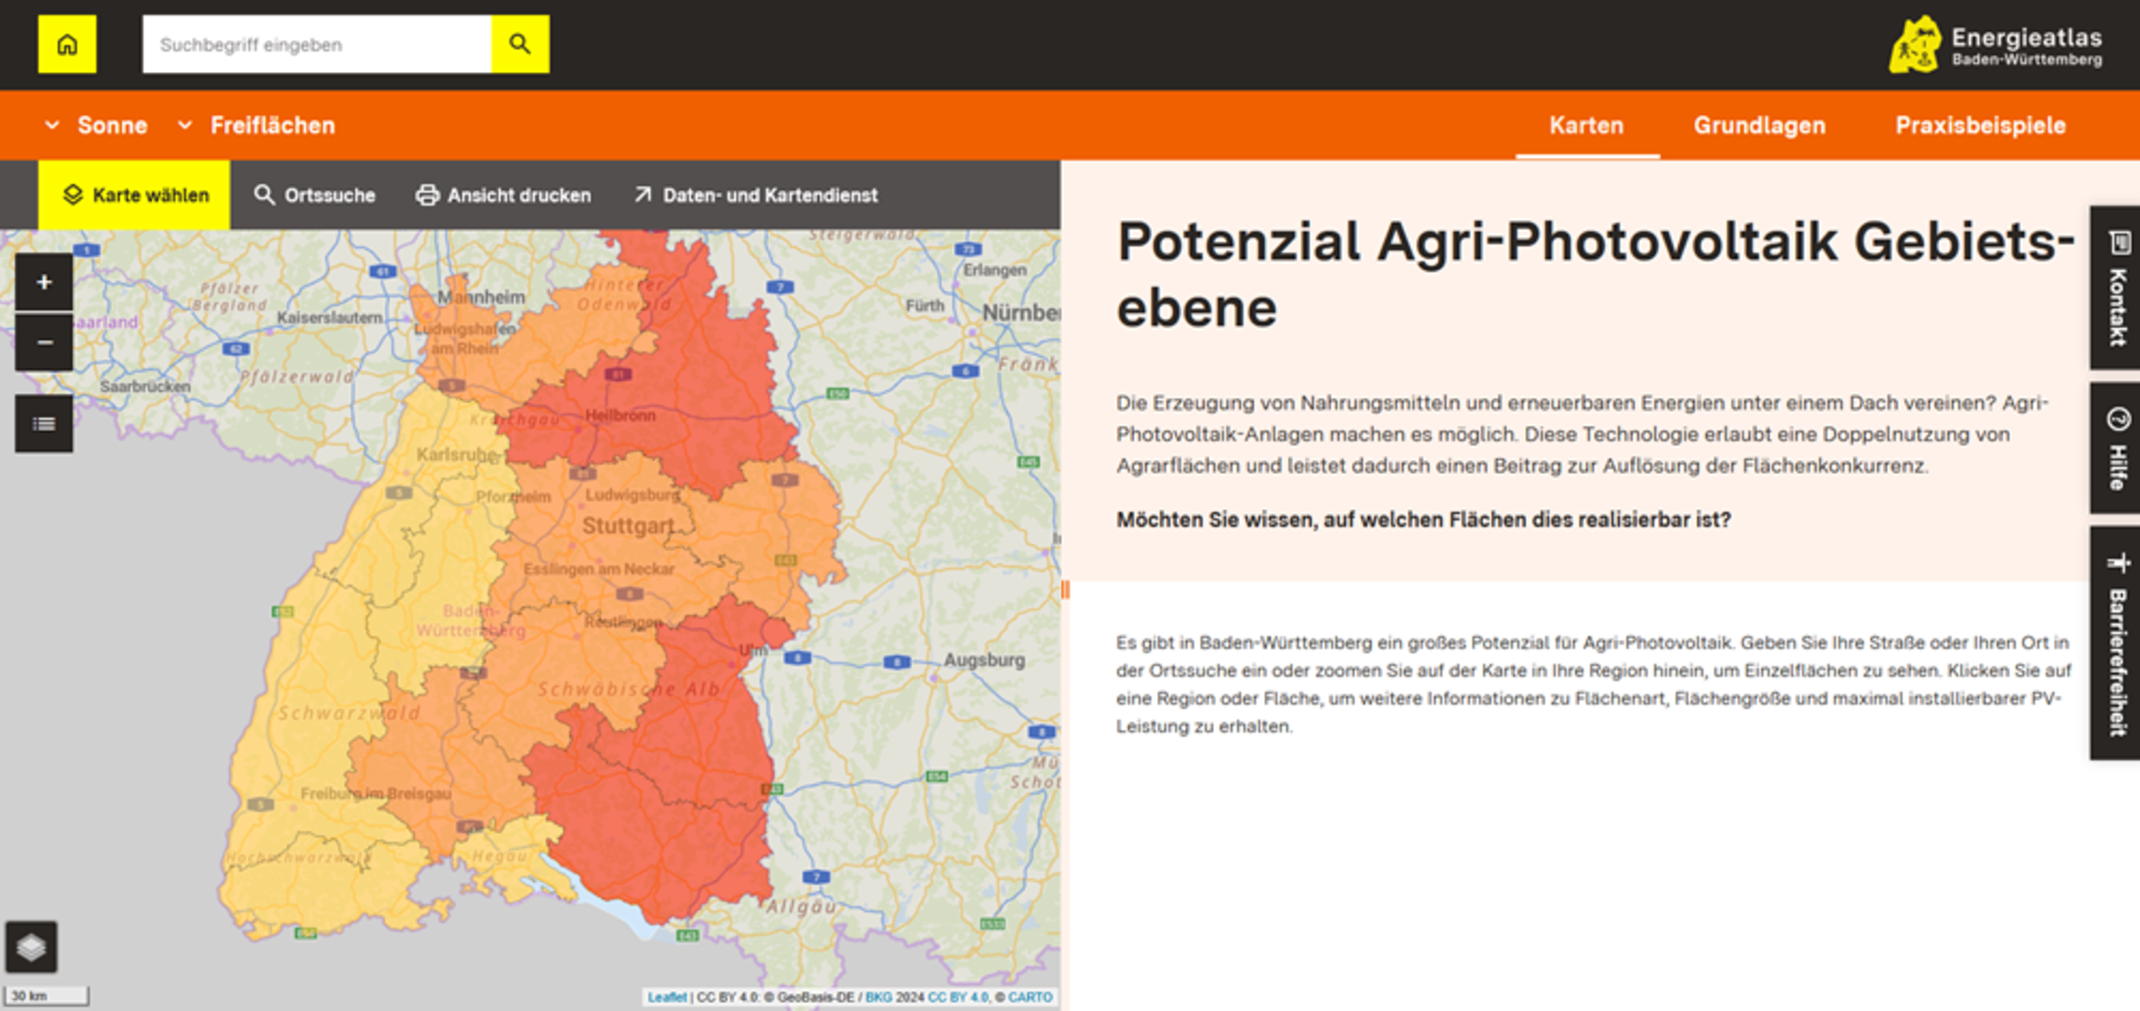Click the yellow search magnifier button
2140x1011 pixels.
[520, 44]
